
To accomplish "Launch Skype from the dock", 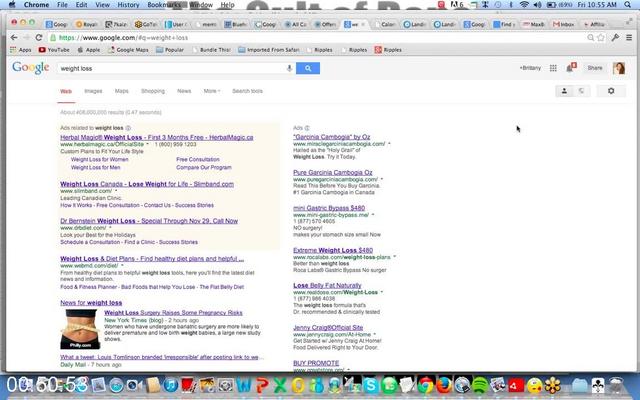I will click(x=371, y=384).
